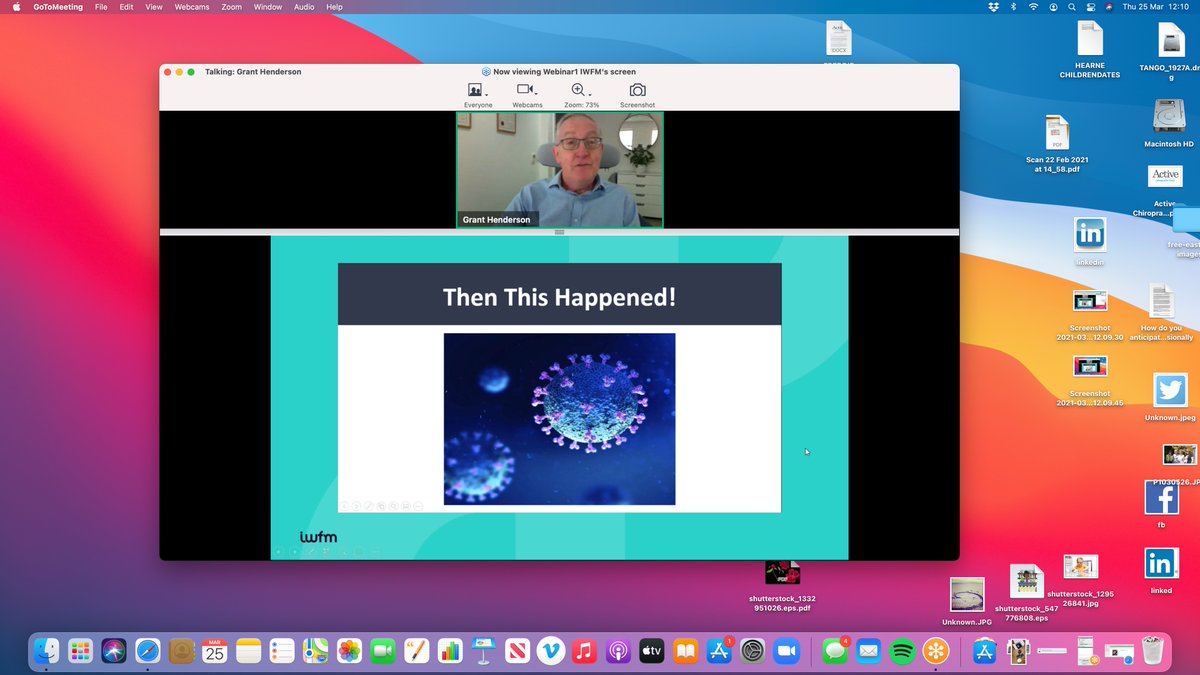Screen dimensions: 1200x675
Task: Open System Preferences from the Dock
Action: pos(753,651)
